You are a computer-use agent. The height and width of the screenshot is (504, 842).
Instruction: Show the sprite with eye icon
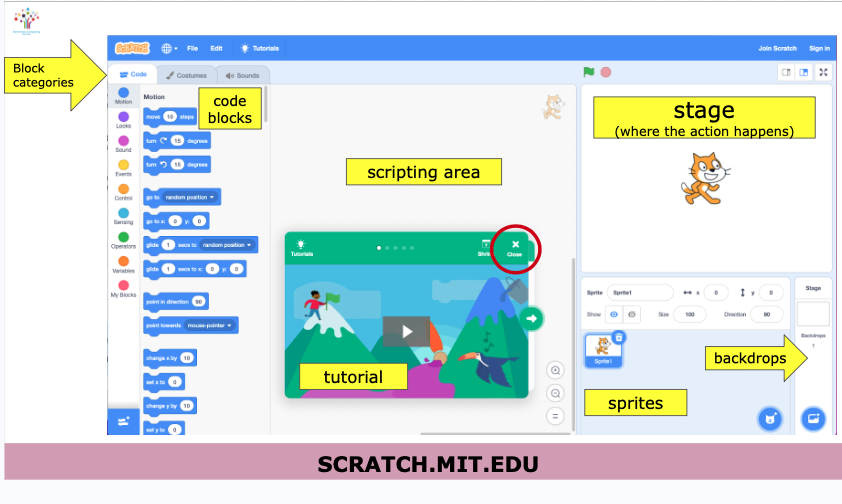614,315
